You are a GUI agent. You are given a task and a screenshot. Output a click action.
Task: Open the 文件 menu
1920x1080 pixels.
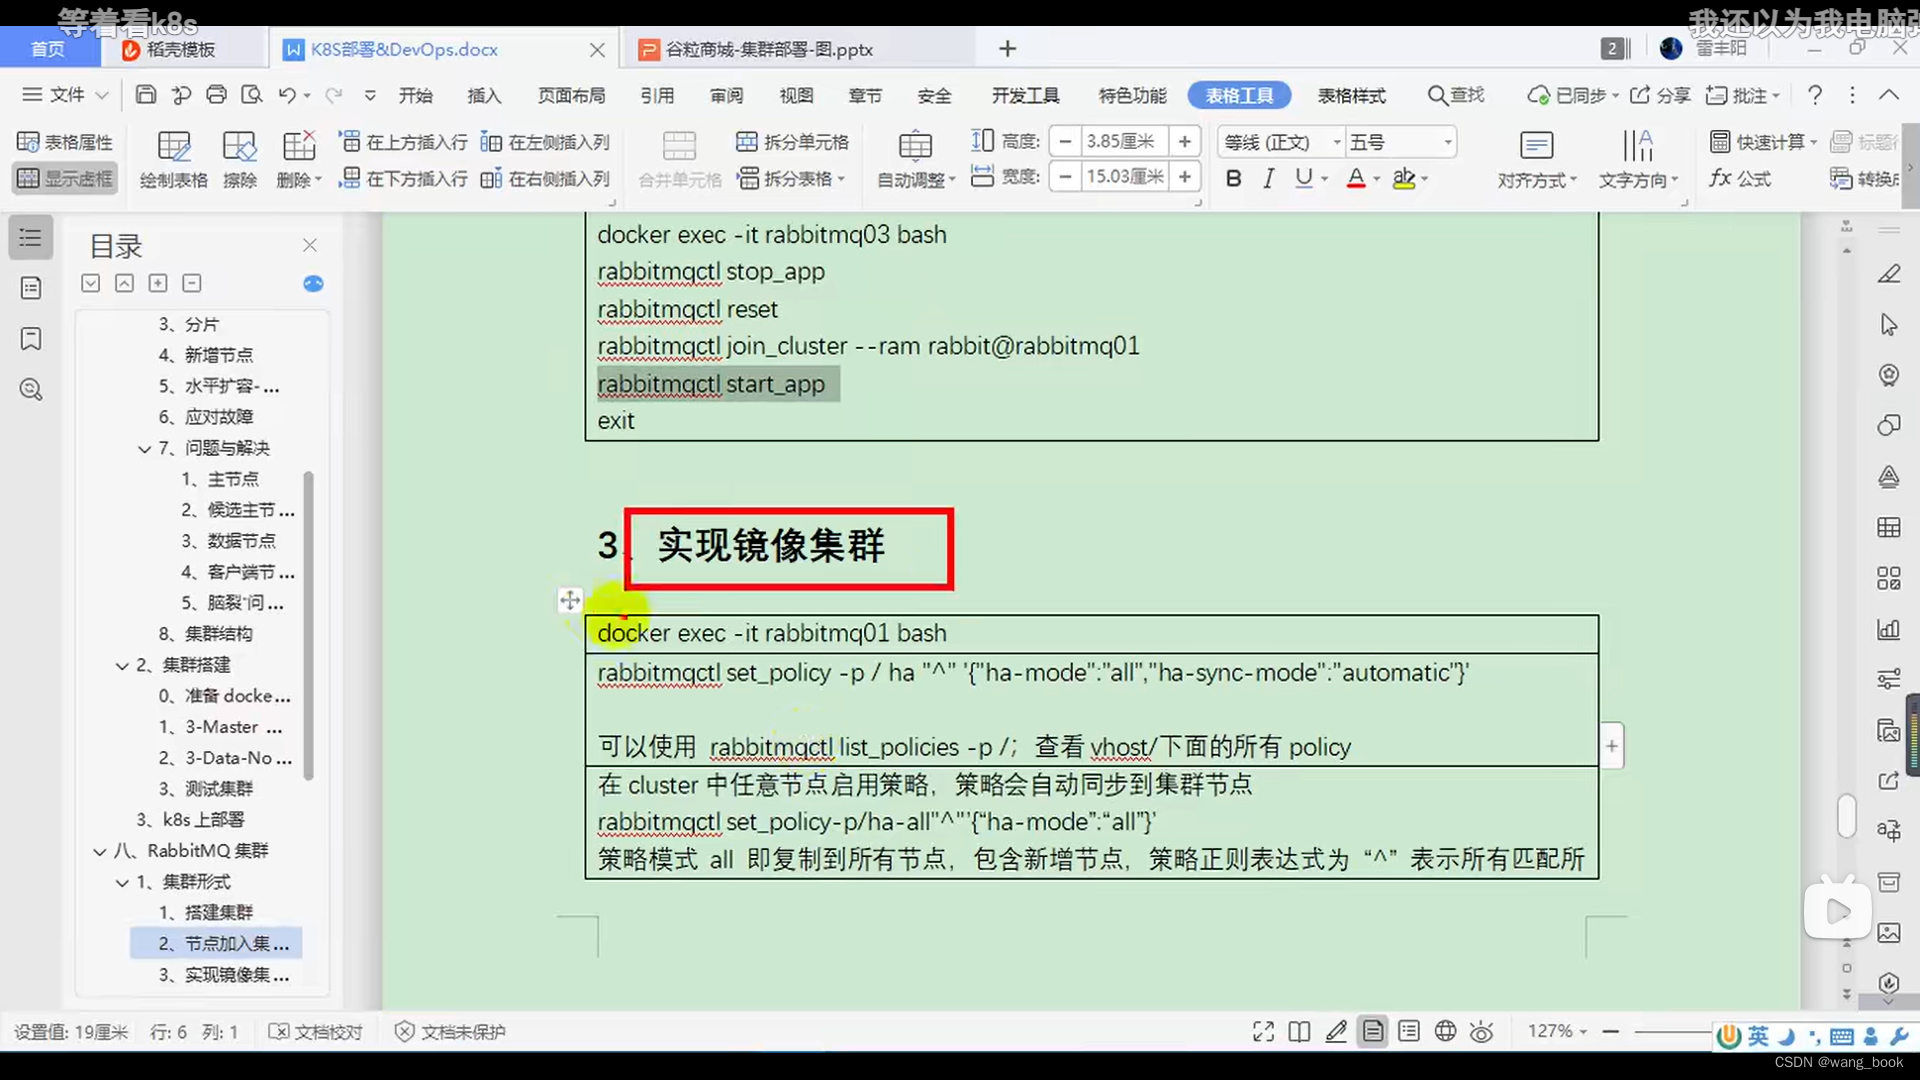[65, 95]
